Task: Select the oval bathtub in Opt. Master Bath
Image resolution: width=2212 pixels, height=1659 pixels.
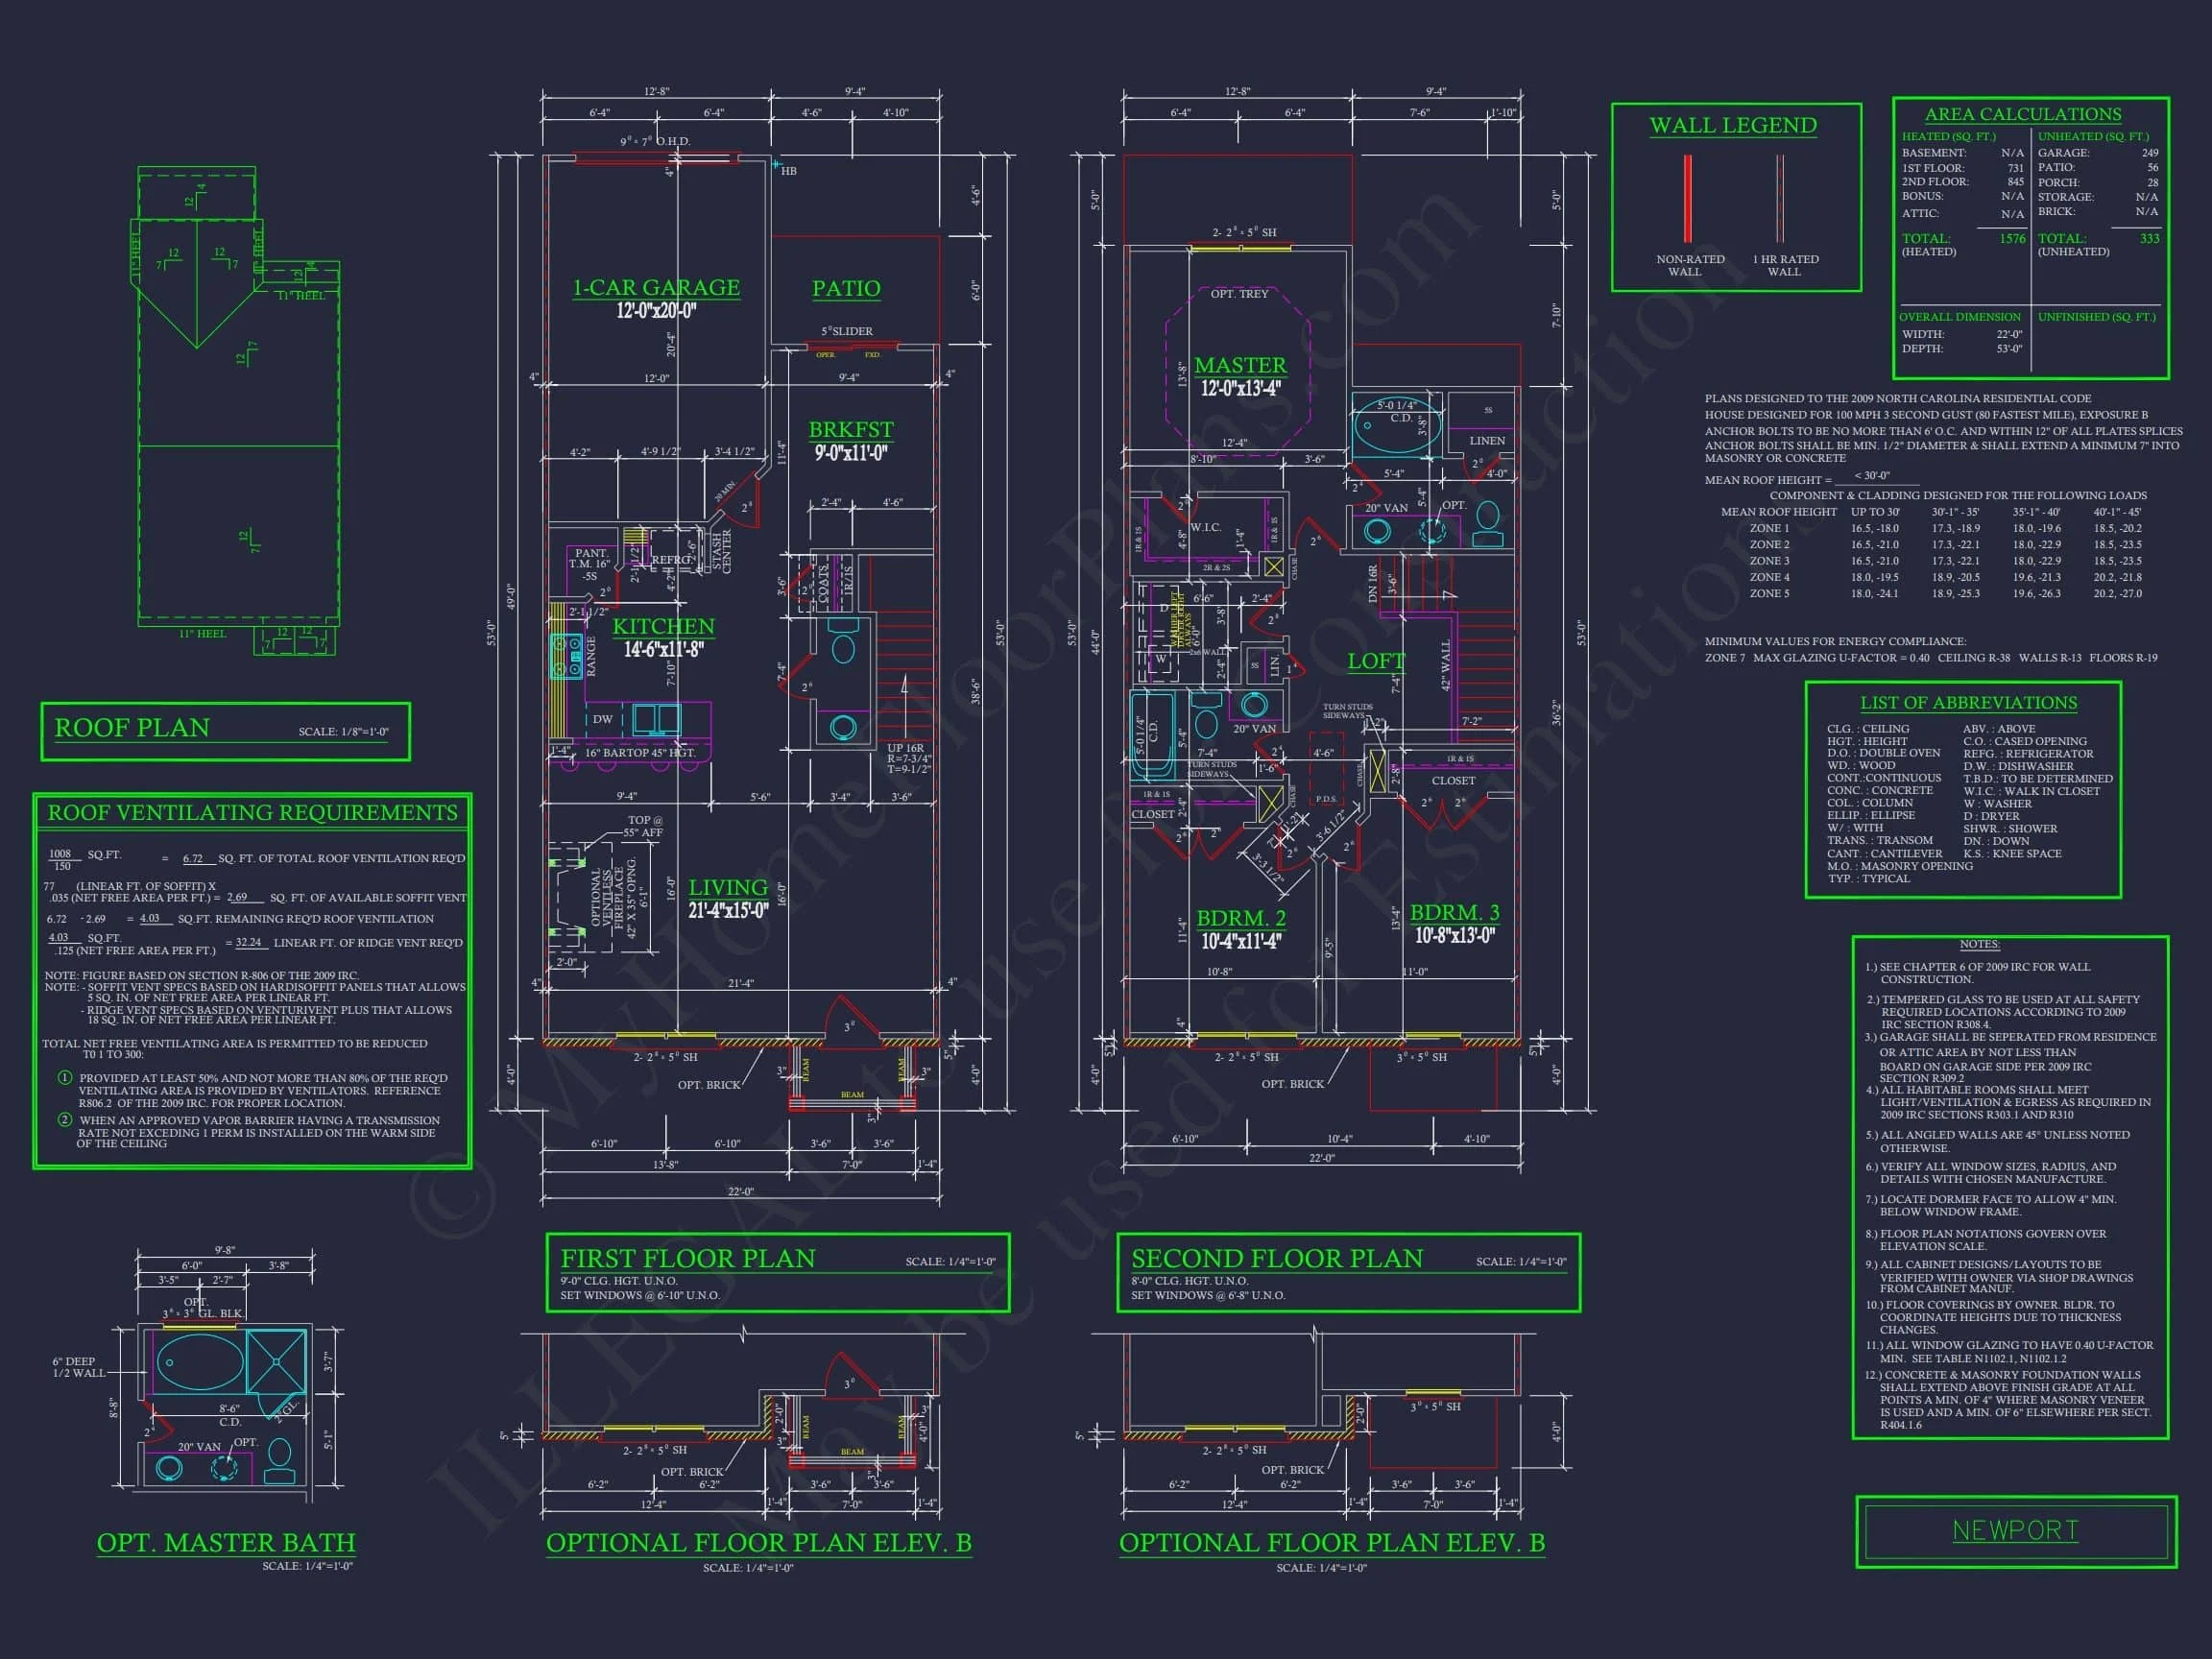Action: [x=200, y=1362]
